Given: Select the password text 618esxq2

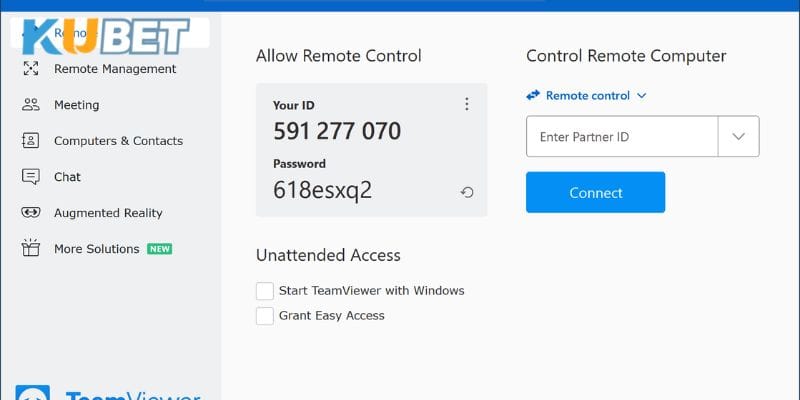Looking at the screenshot, I should pos(322,190).
